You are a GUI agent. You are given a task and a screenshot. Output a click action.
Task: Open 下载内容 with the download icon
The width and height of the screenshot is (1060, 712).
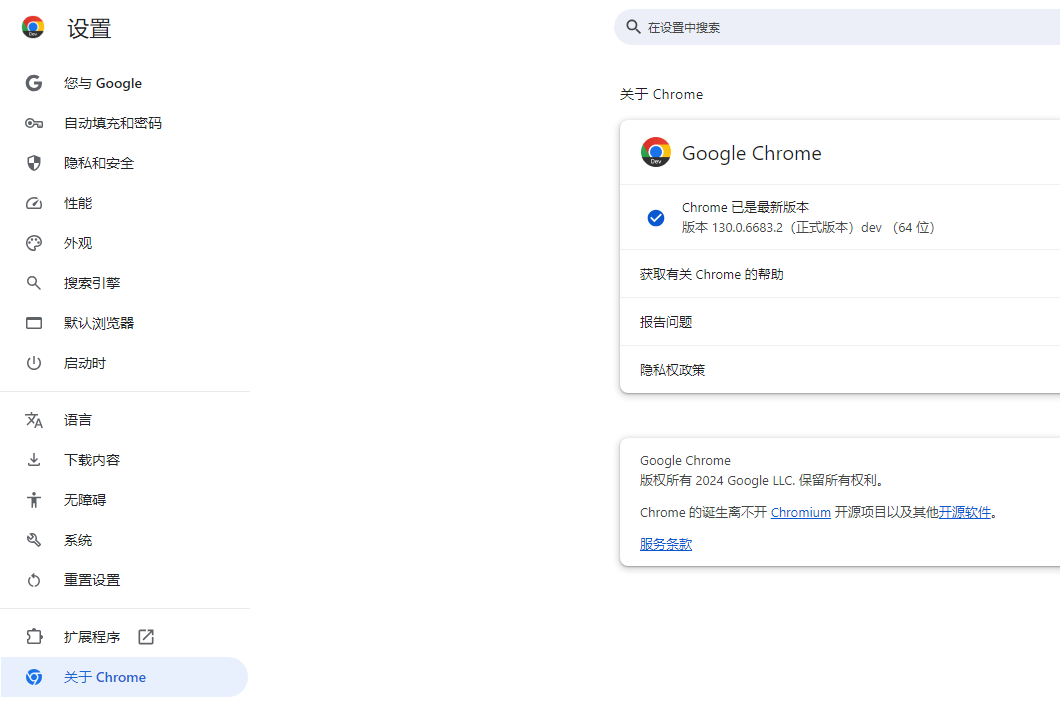pyautogui.click(x=33, y=459)
